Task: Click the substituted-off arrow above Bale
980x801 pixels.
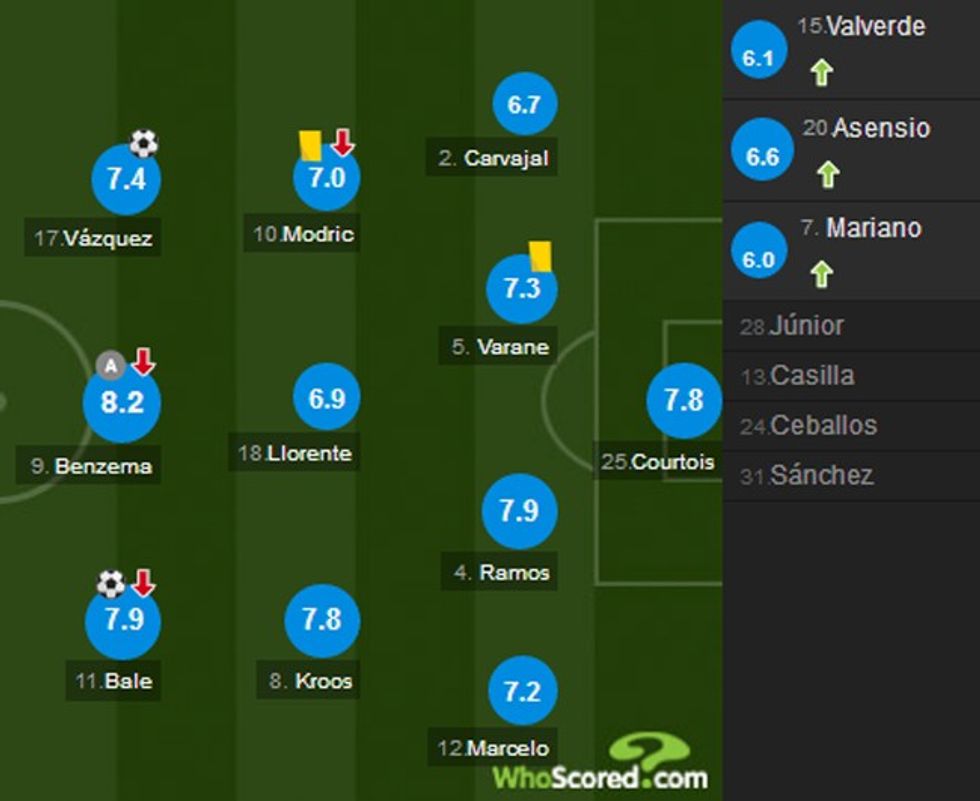Action: pyautogui.click(x=143, y=582)
